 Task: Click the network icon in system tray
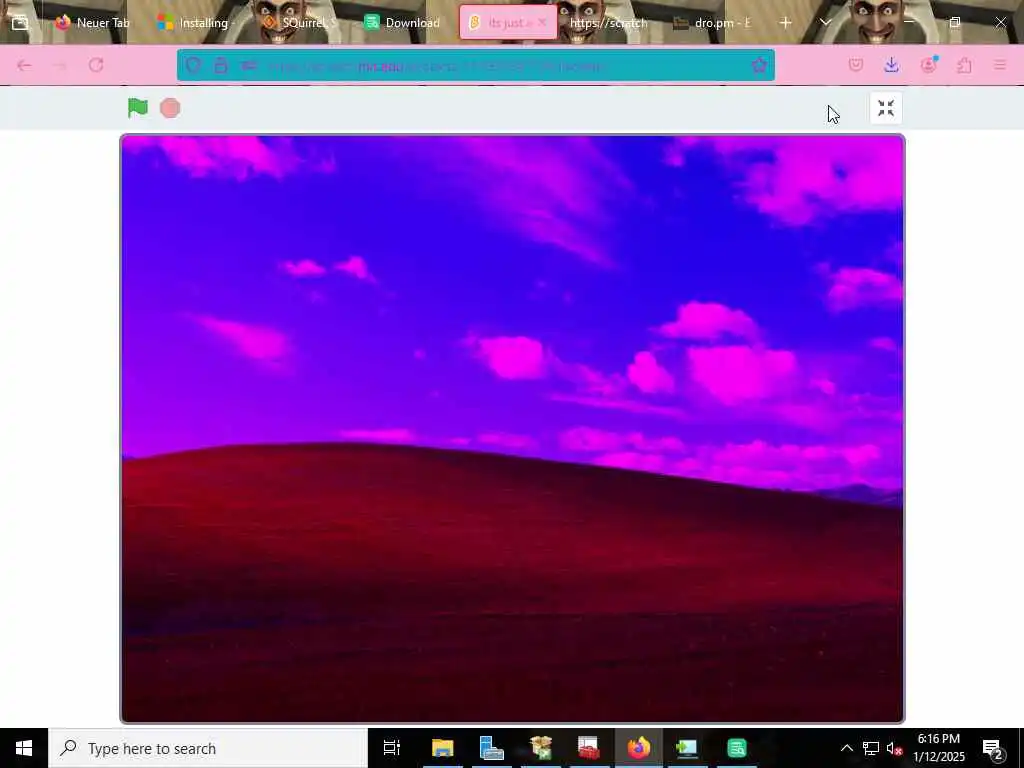[x=871, y=748]
